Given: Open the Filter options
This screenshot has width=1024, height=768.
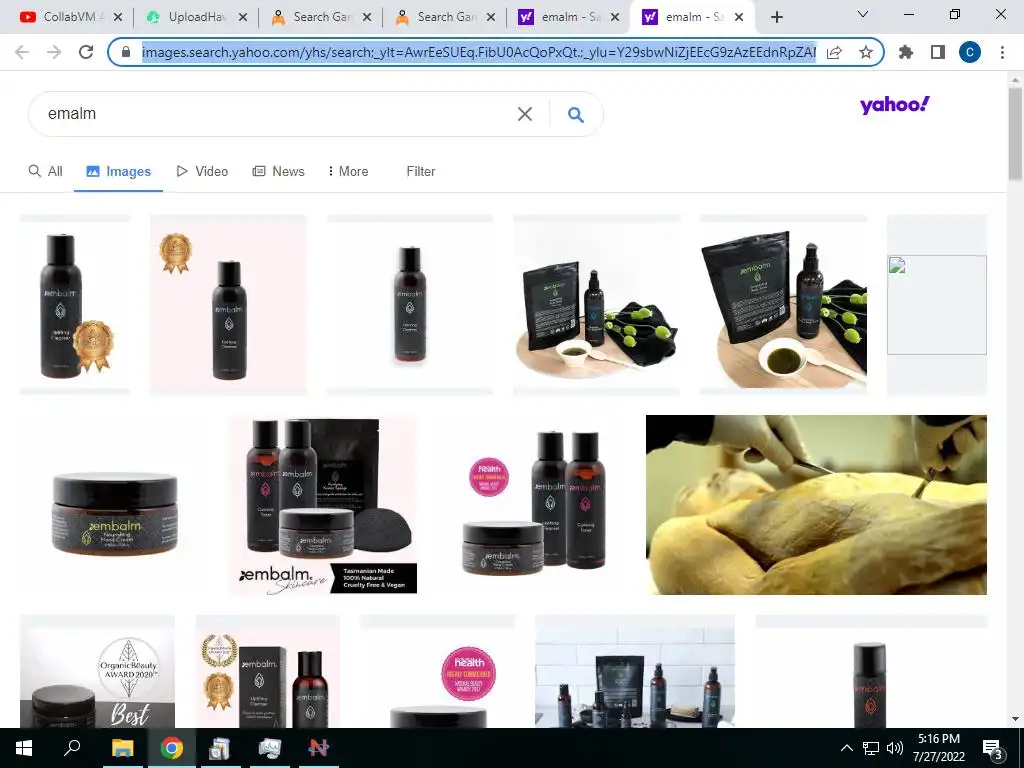Looking at the screenshot, I should point(421,171).
